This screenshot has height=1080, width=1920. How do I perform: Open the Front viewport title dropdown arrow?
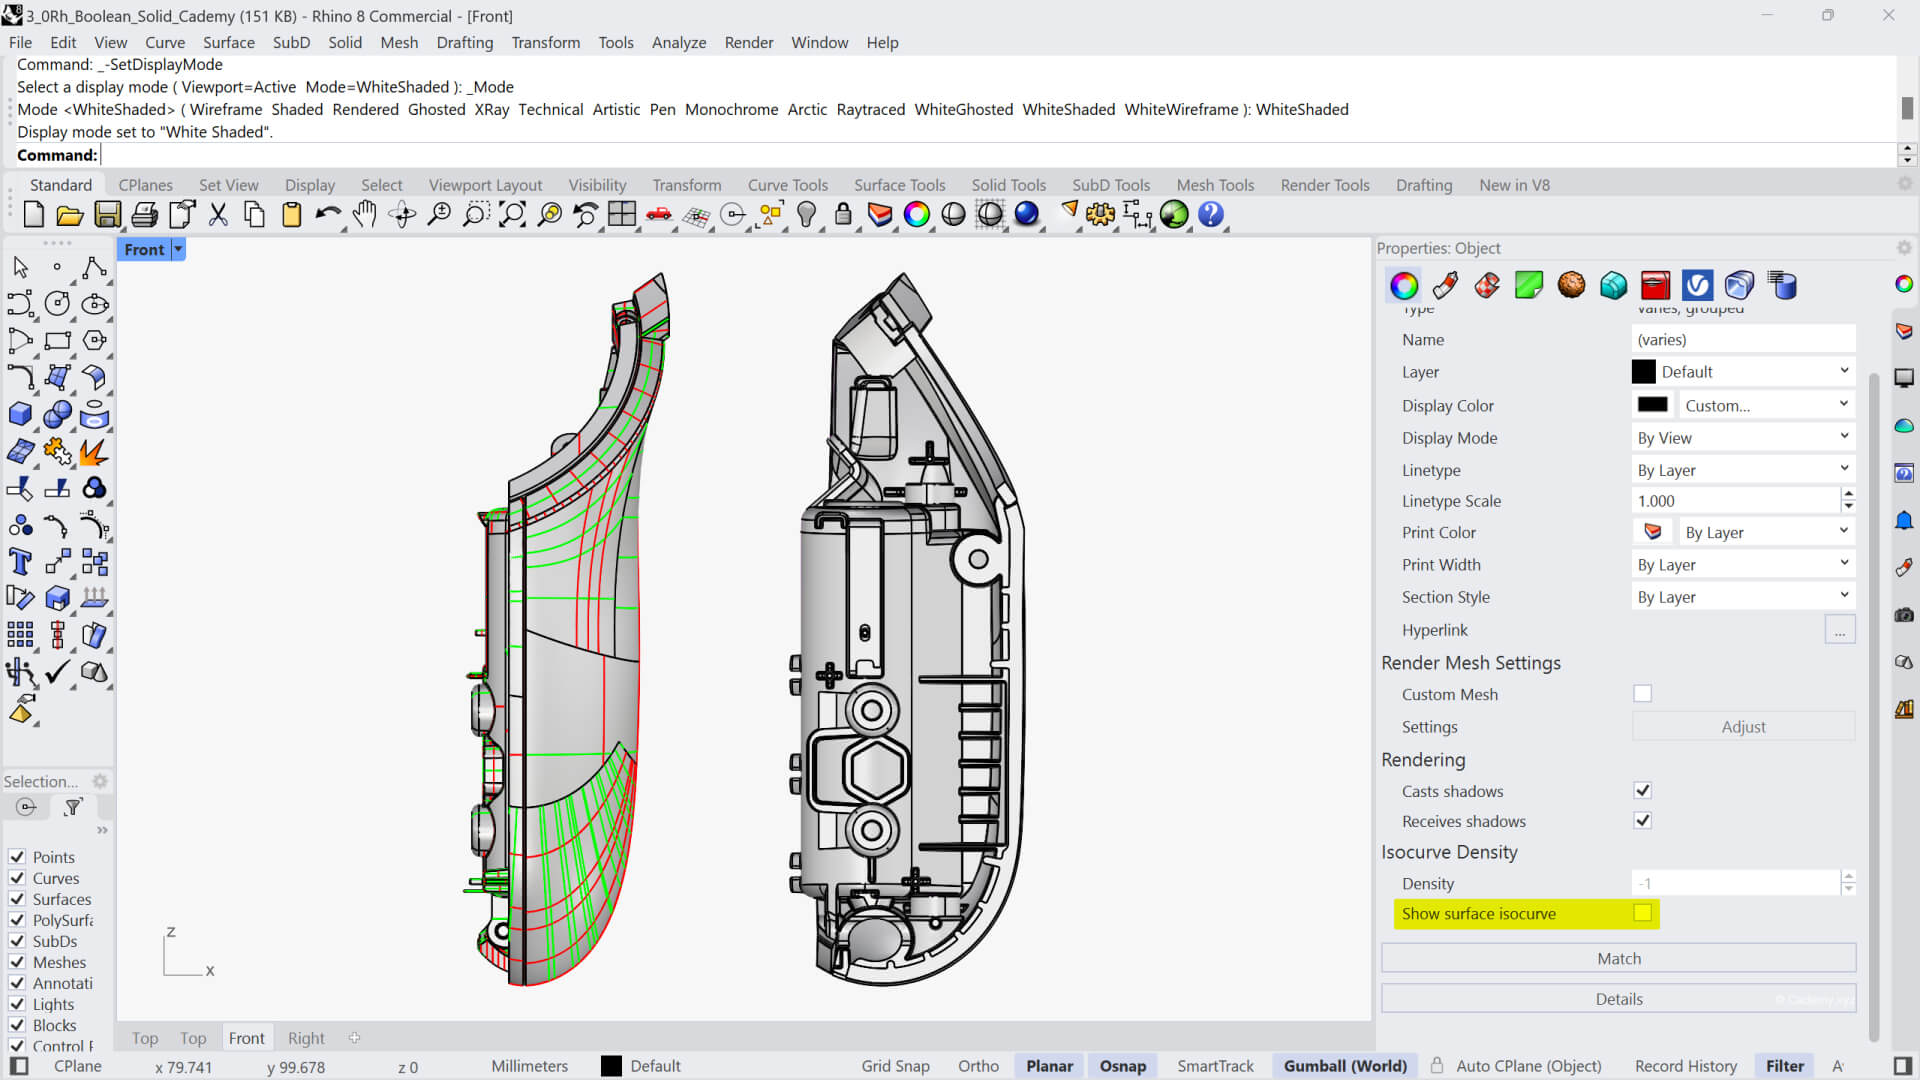coord(178,249)
